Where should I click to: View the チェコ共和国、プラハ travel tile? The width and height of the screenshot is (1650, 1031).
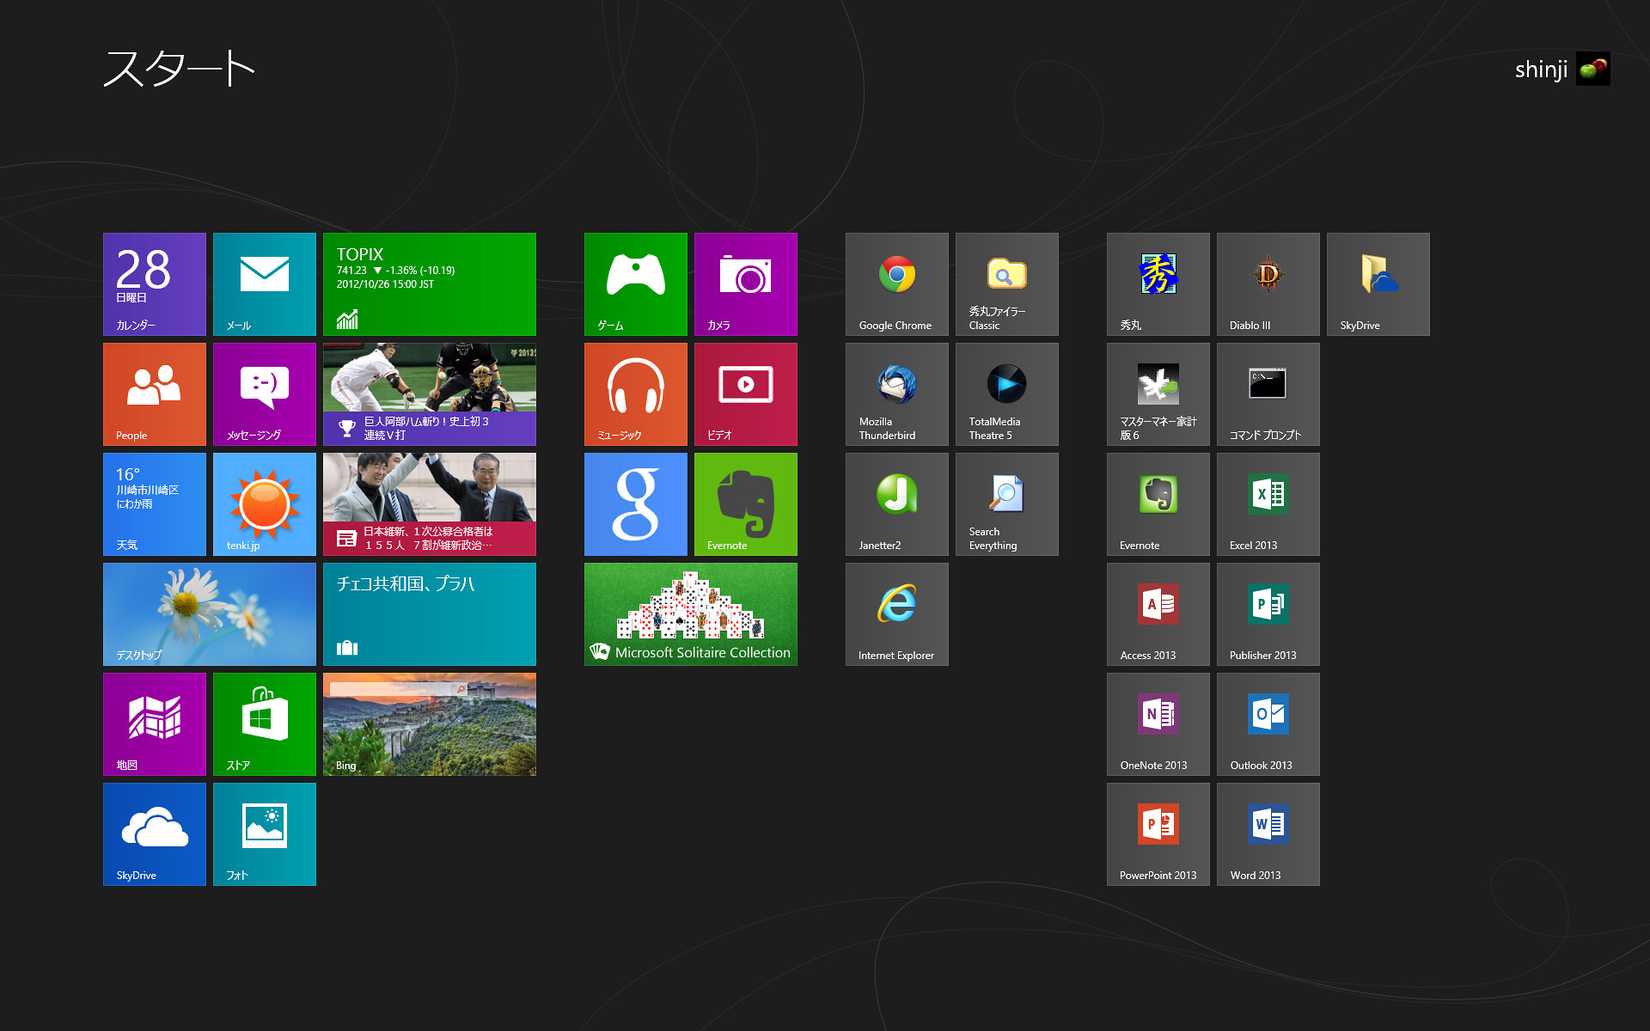(x=429, y=614)
